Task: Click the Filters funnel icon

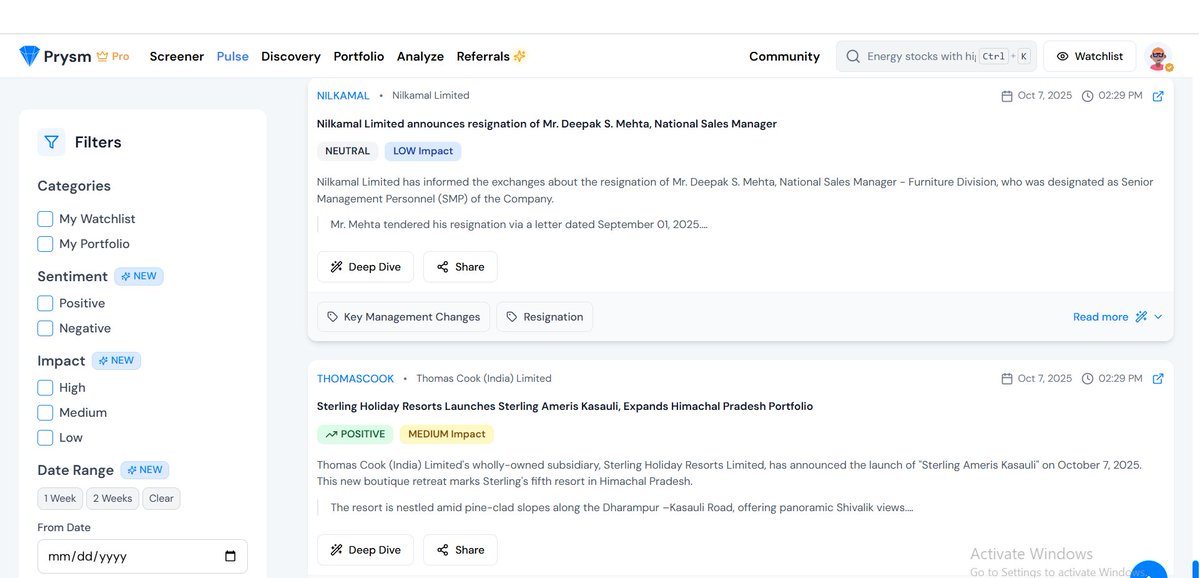Action: (x=51, y=142)
